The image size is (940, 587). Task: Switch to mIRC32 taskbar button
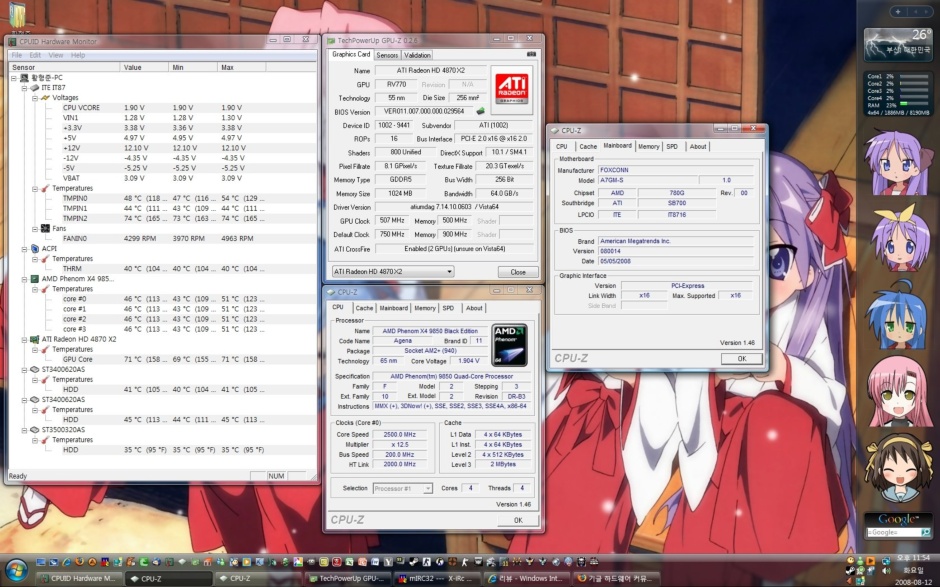pyautogui.click(x=437, y=579)
